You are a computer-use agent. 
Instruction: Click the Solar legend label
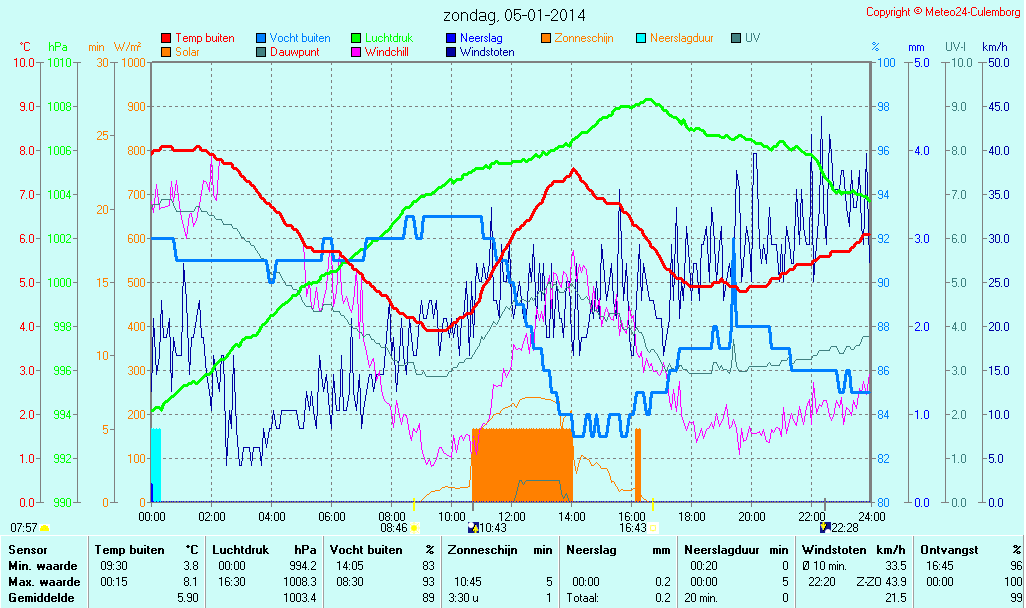point(187,52)
